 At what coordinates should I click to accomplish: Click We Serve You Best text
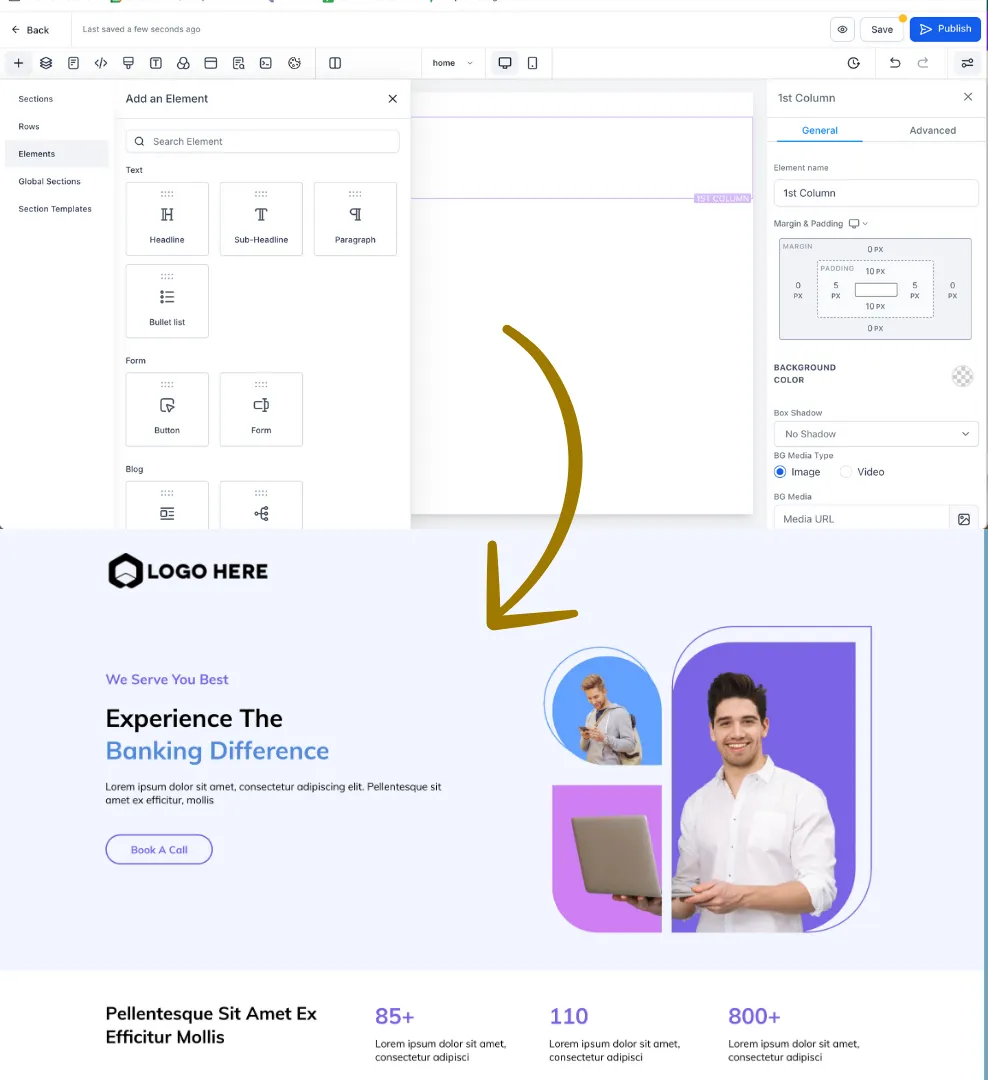click(x=167, y=680)
